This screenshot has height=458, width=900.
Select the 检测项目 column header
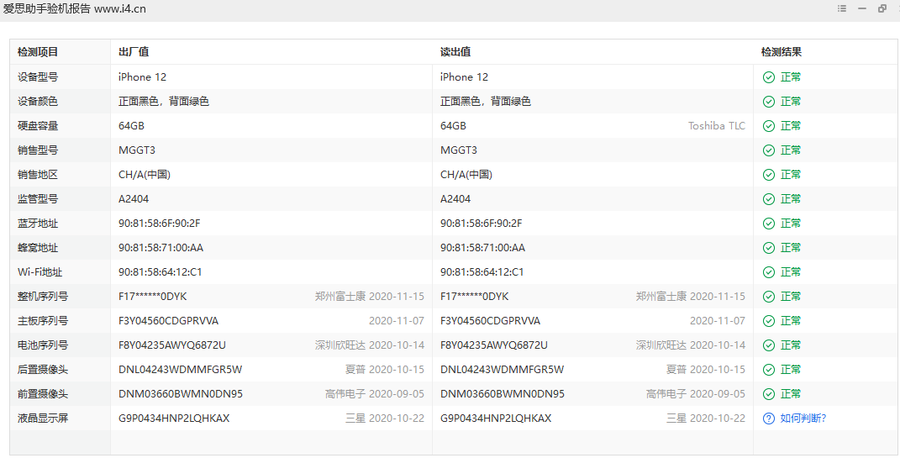(37, 52)
